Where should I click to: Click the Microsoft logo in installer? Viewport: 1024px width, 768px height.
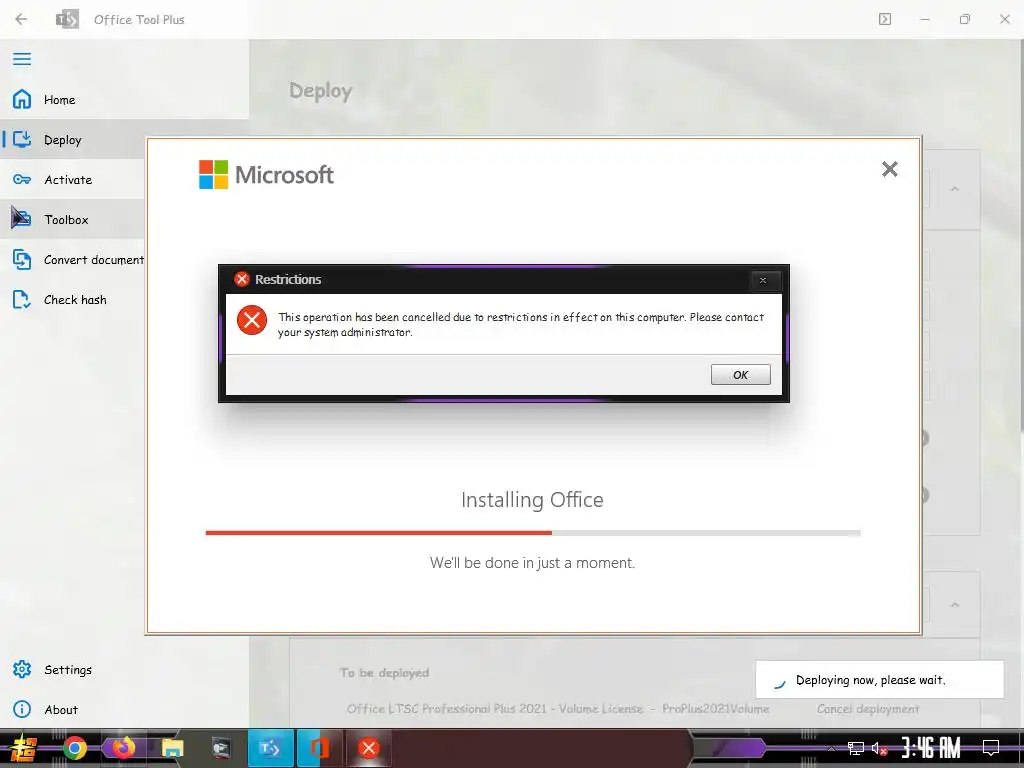tap(266, 174)
